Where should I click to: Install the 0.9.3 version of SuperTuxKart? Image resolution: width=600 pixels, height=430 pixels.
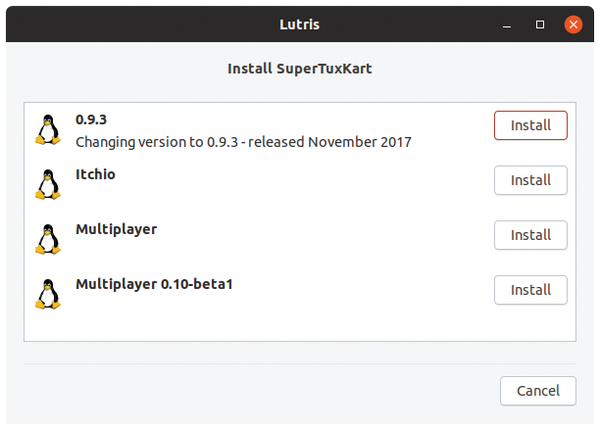point(530,125)
